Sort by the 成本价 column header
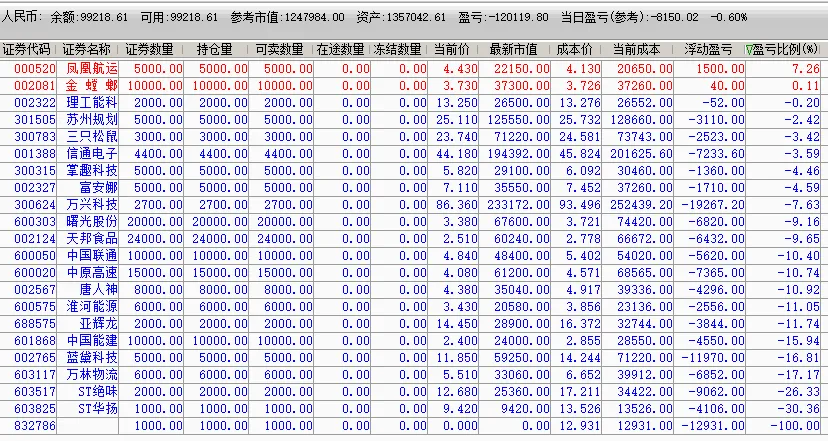Viewport: 828px width, 441px height. (575, 50)
